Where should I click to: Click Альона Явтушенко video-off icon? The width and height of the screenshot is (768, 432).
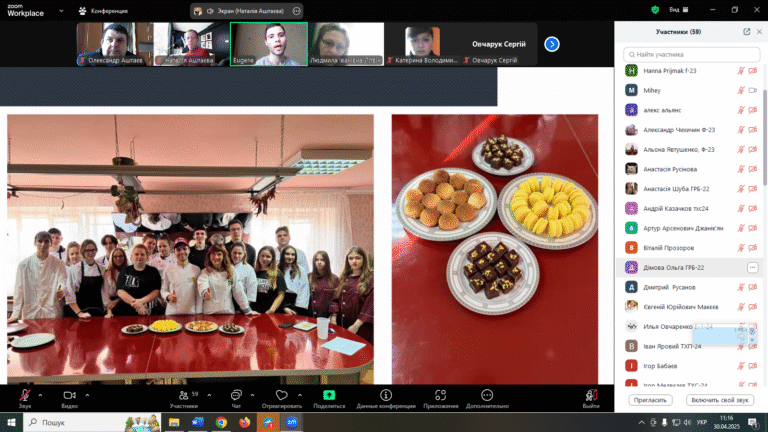tap(753, 149)
